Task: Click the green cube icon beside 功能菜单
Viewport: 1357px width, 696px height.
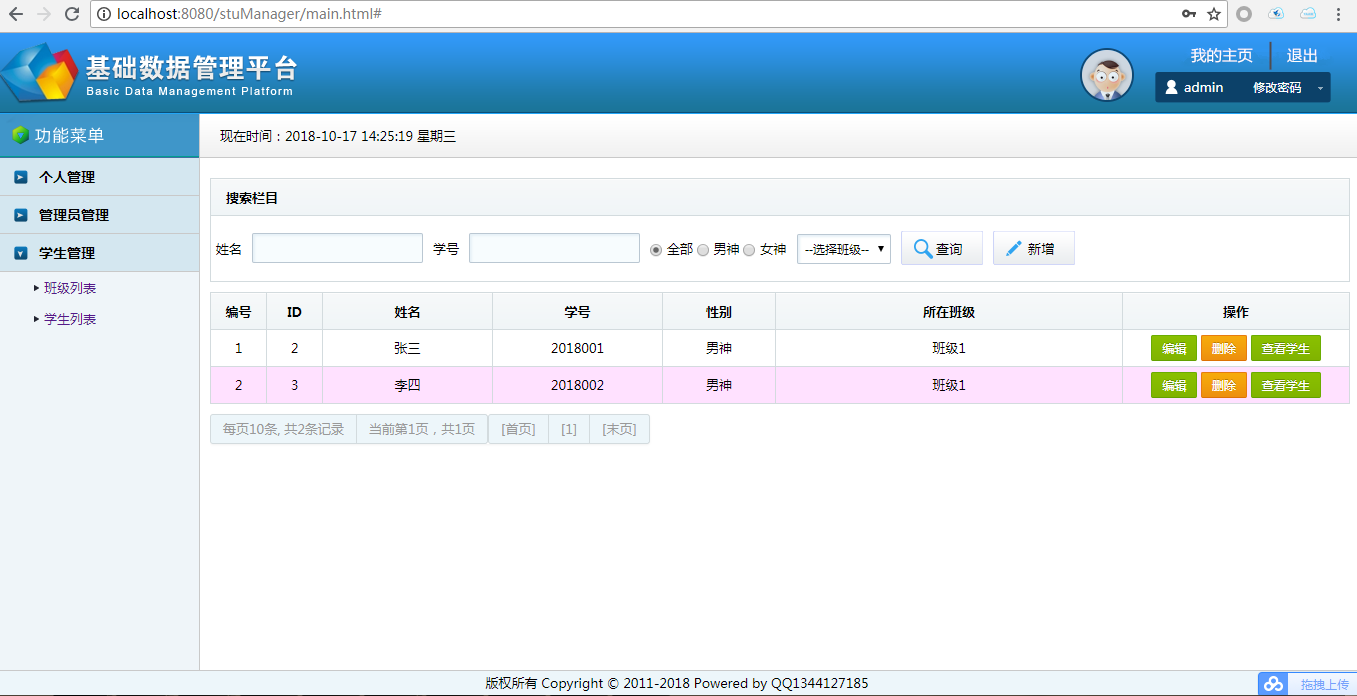Action: [20, 135]
